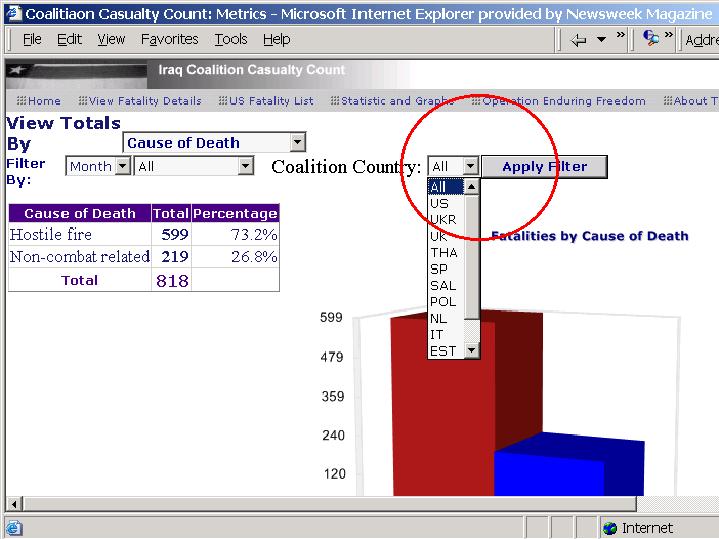Select POL in the country list
719x539 pixels.
(446, 302)
